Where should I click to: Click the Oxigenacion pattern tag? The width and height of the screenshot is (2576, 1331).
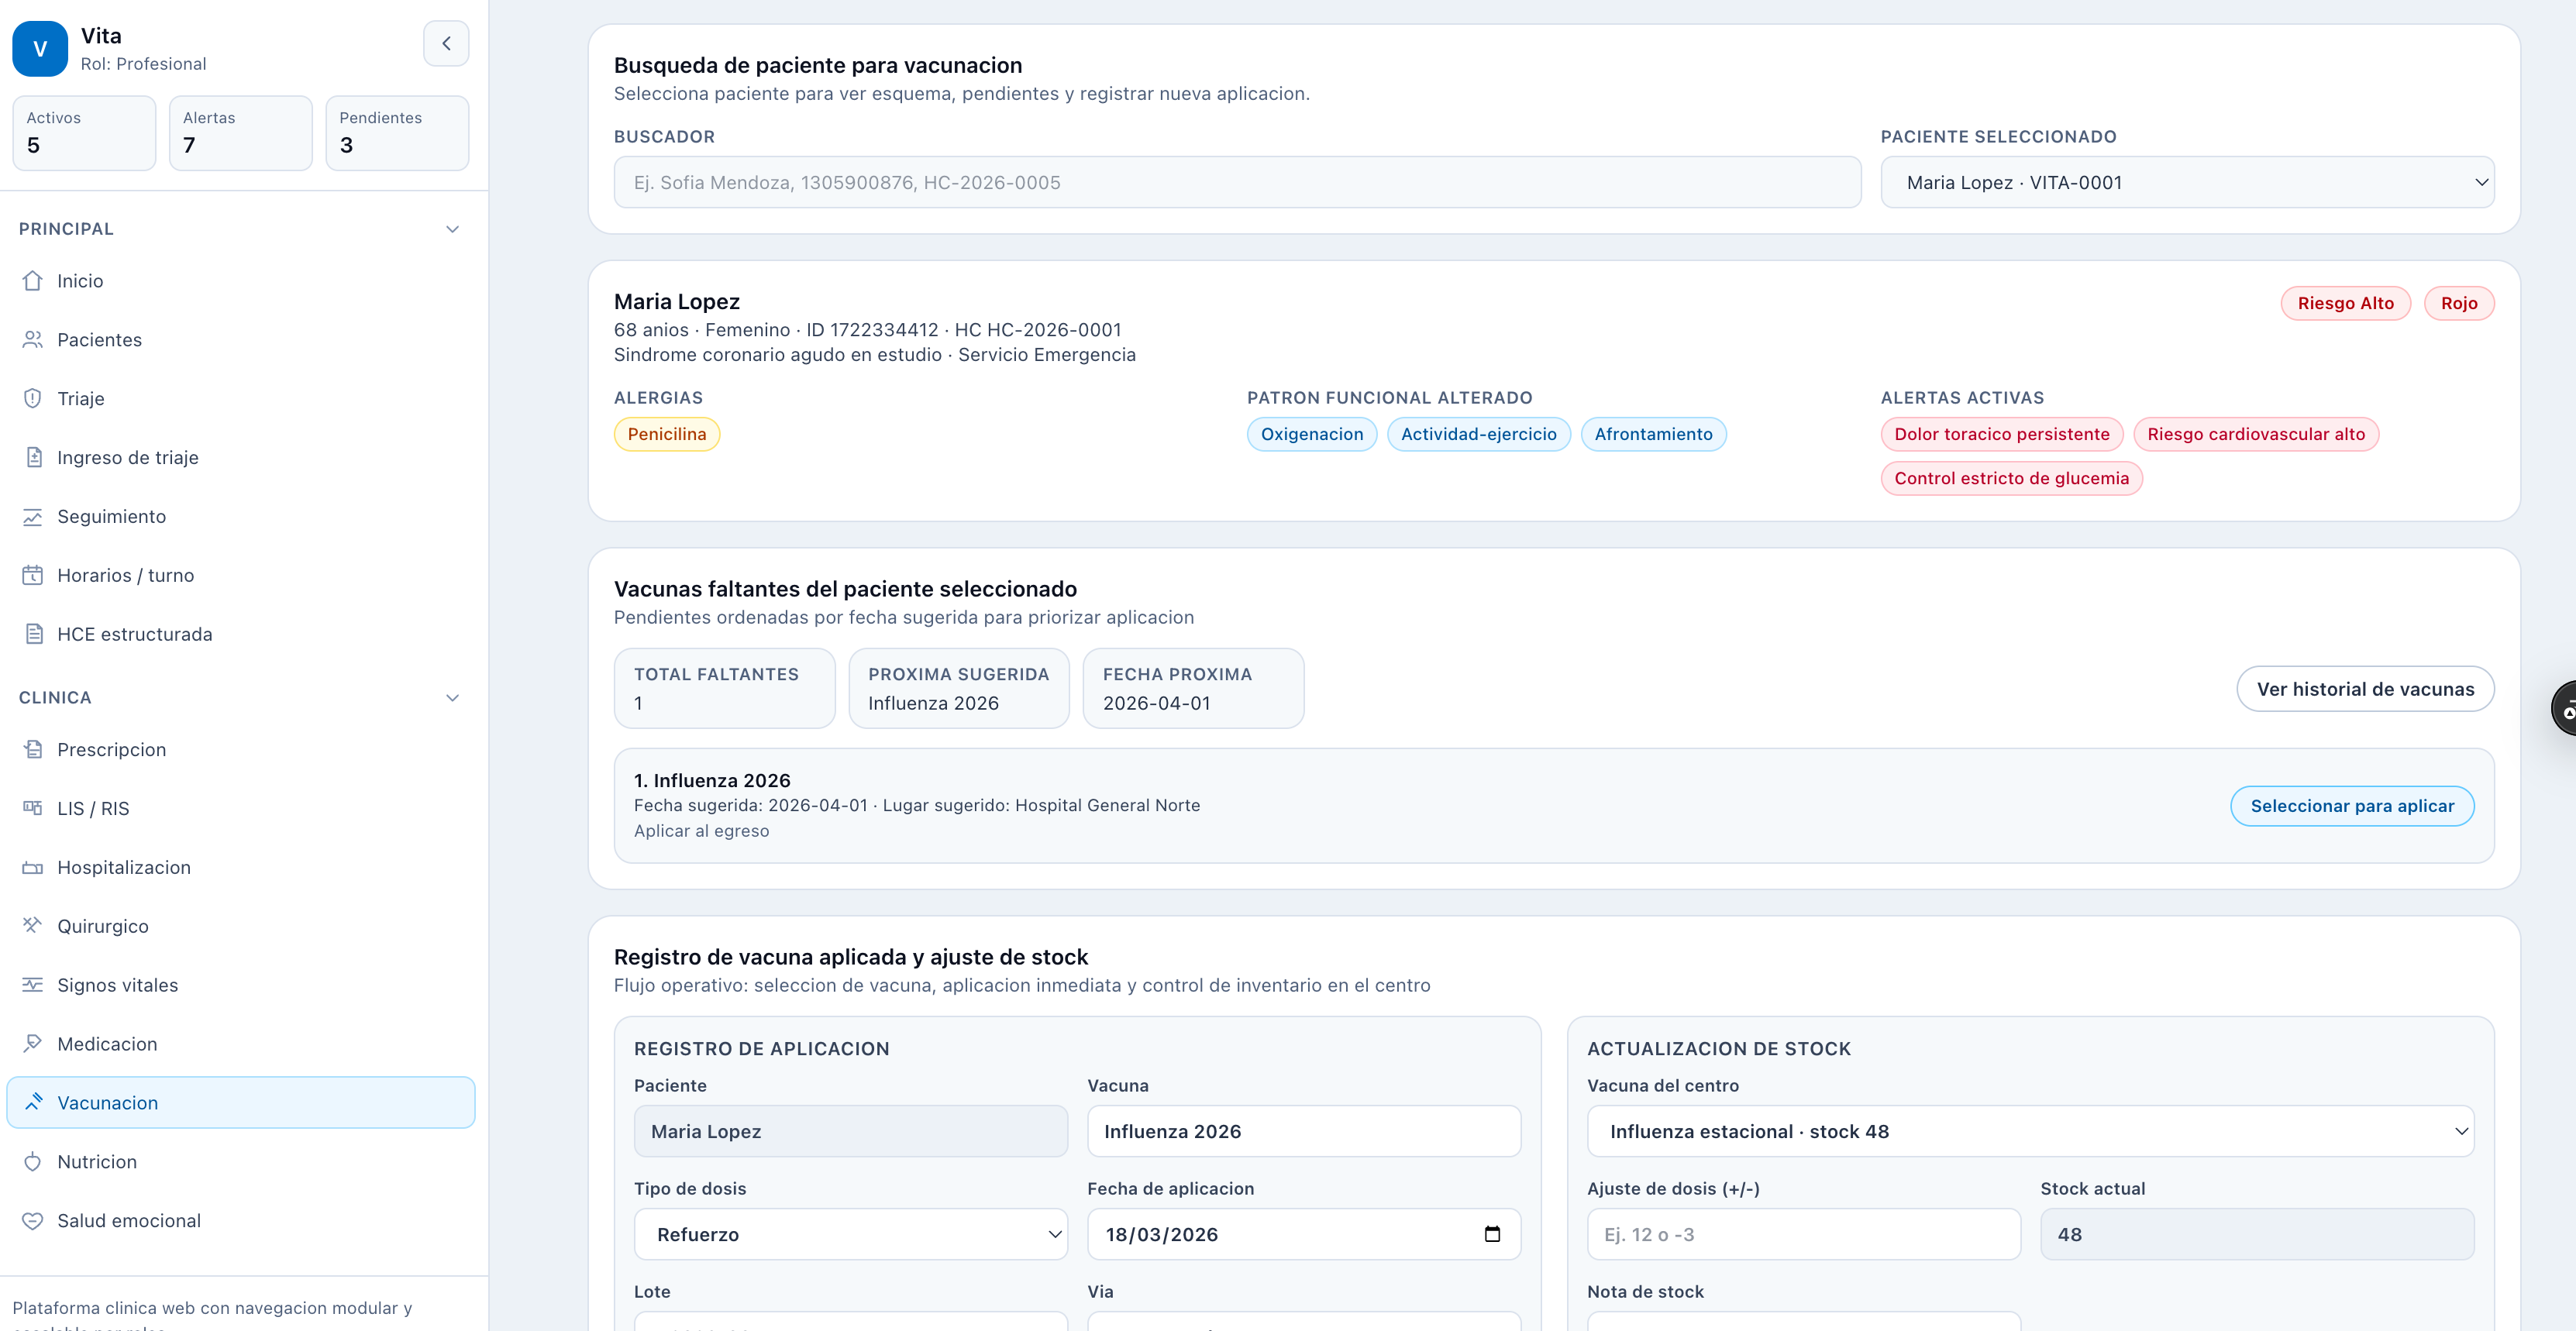1312,435
